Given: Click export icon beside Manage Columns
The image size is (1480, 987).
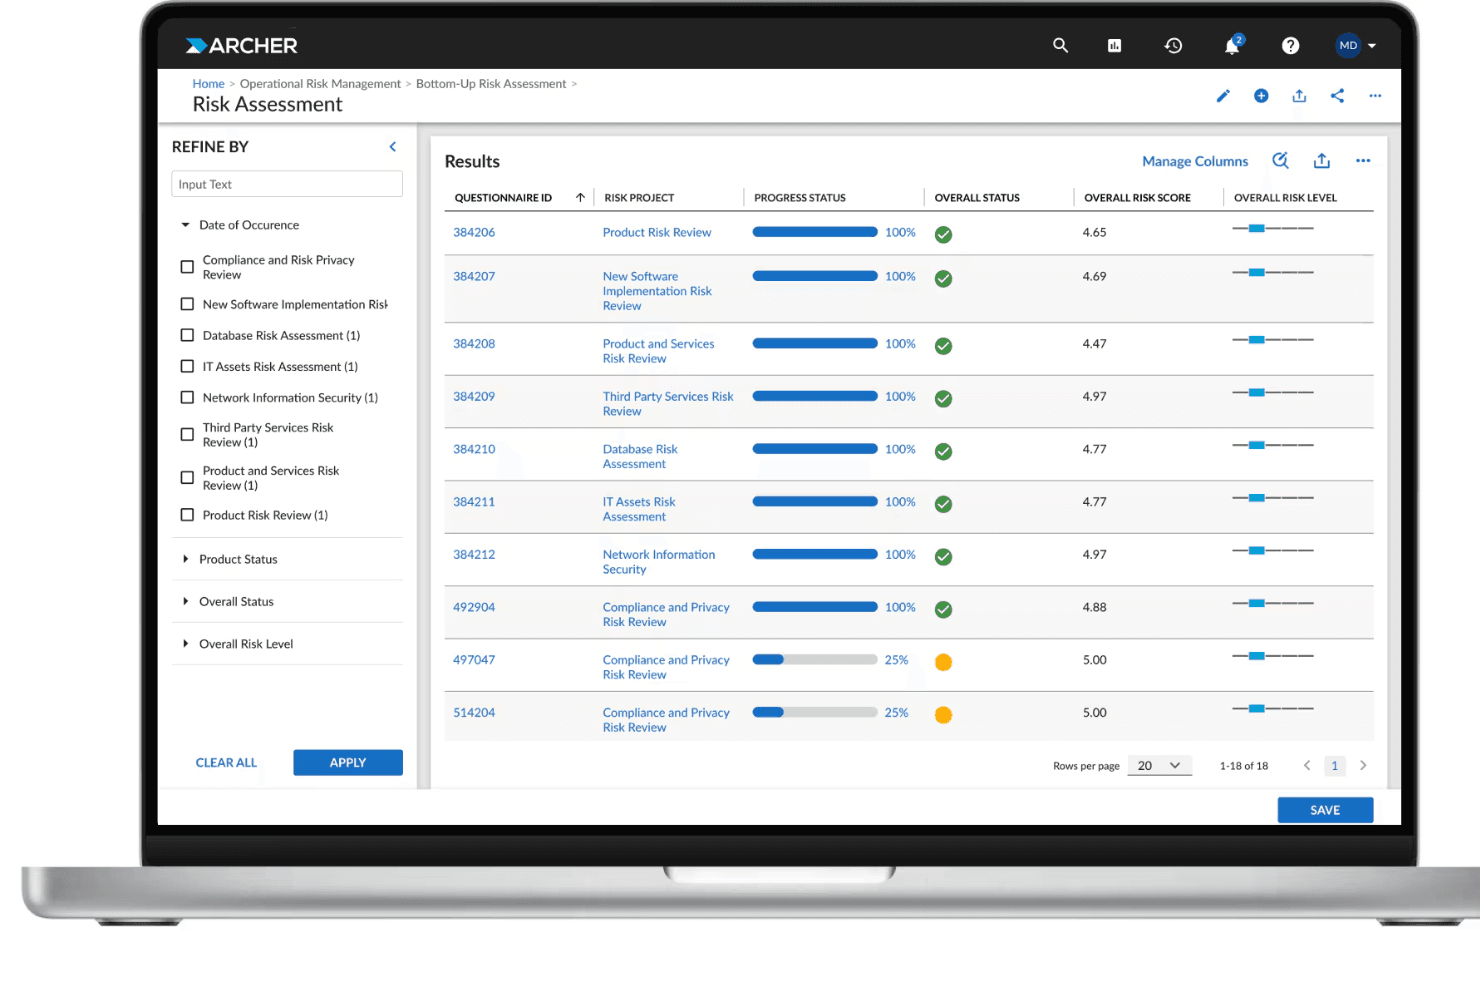Looking at the screenshot, I should click(x=1321, y=161).
